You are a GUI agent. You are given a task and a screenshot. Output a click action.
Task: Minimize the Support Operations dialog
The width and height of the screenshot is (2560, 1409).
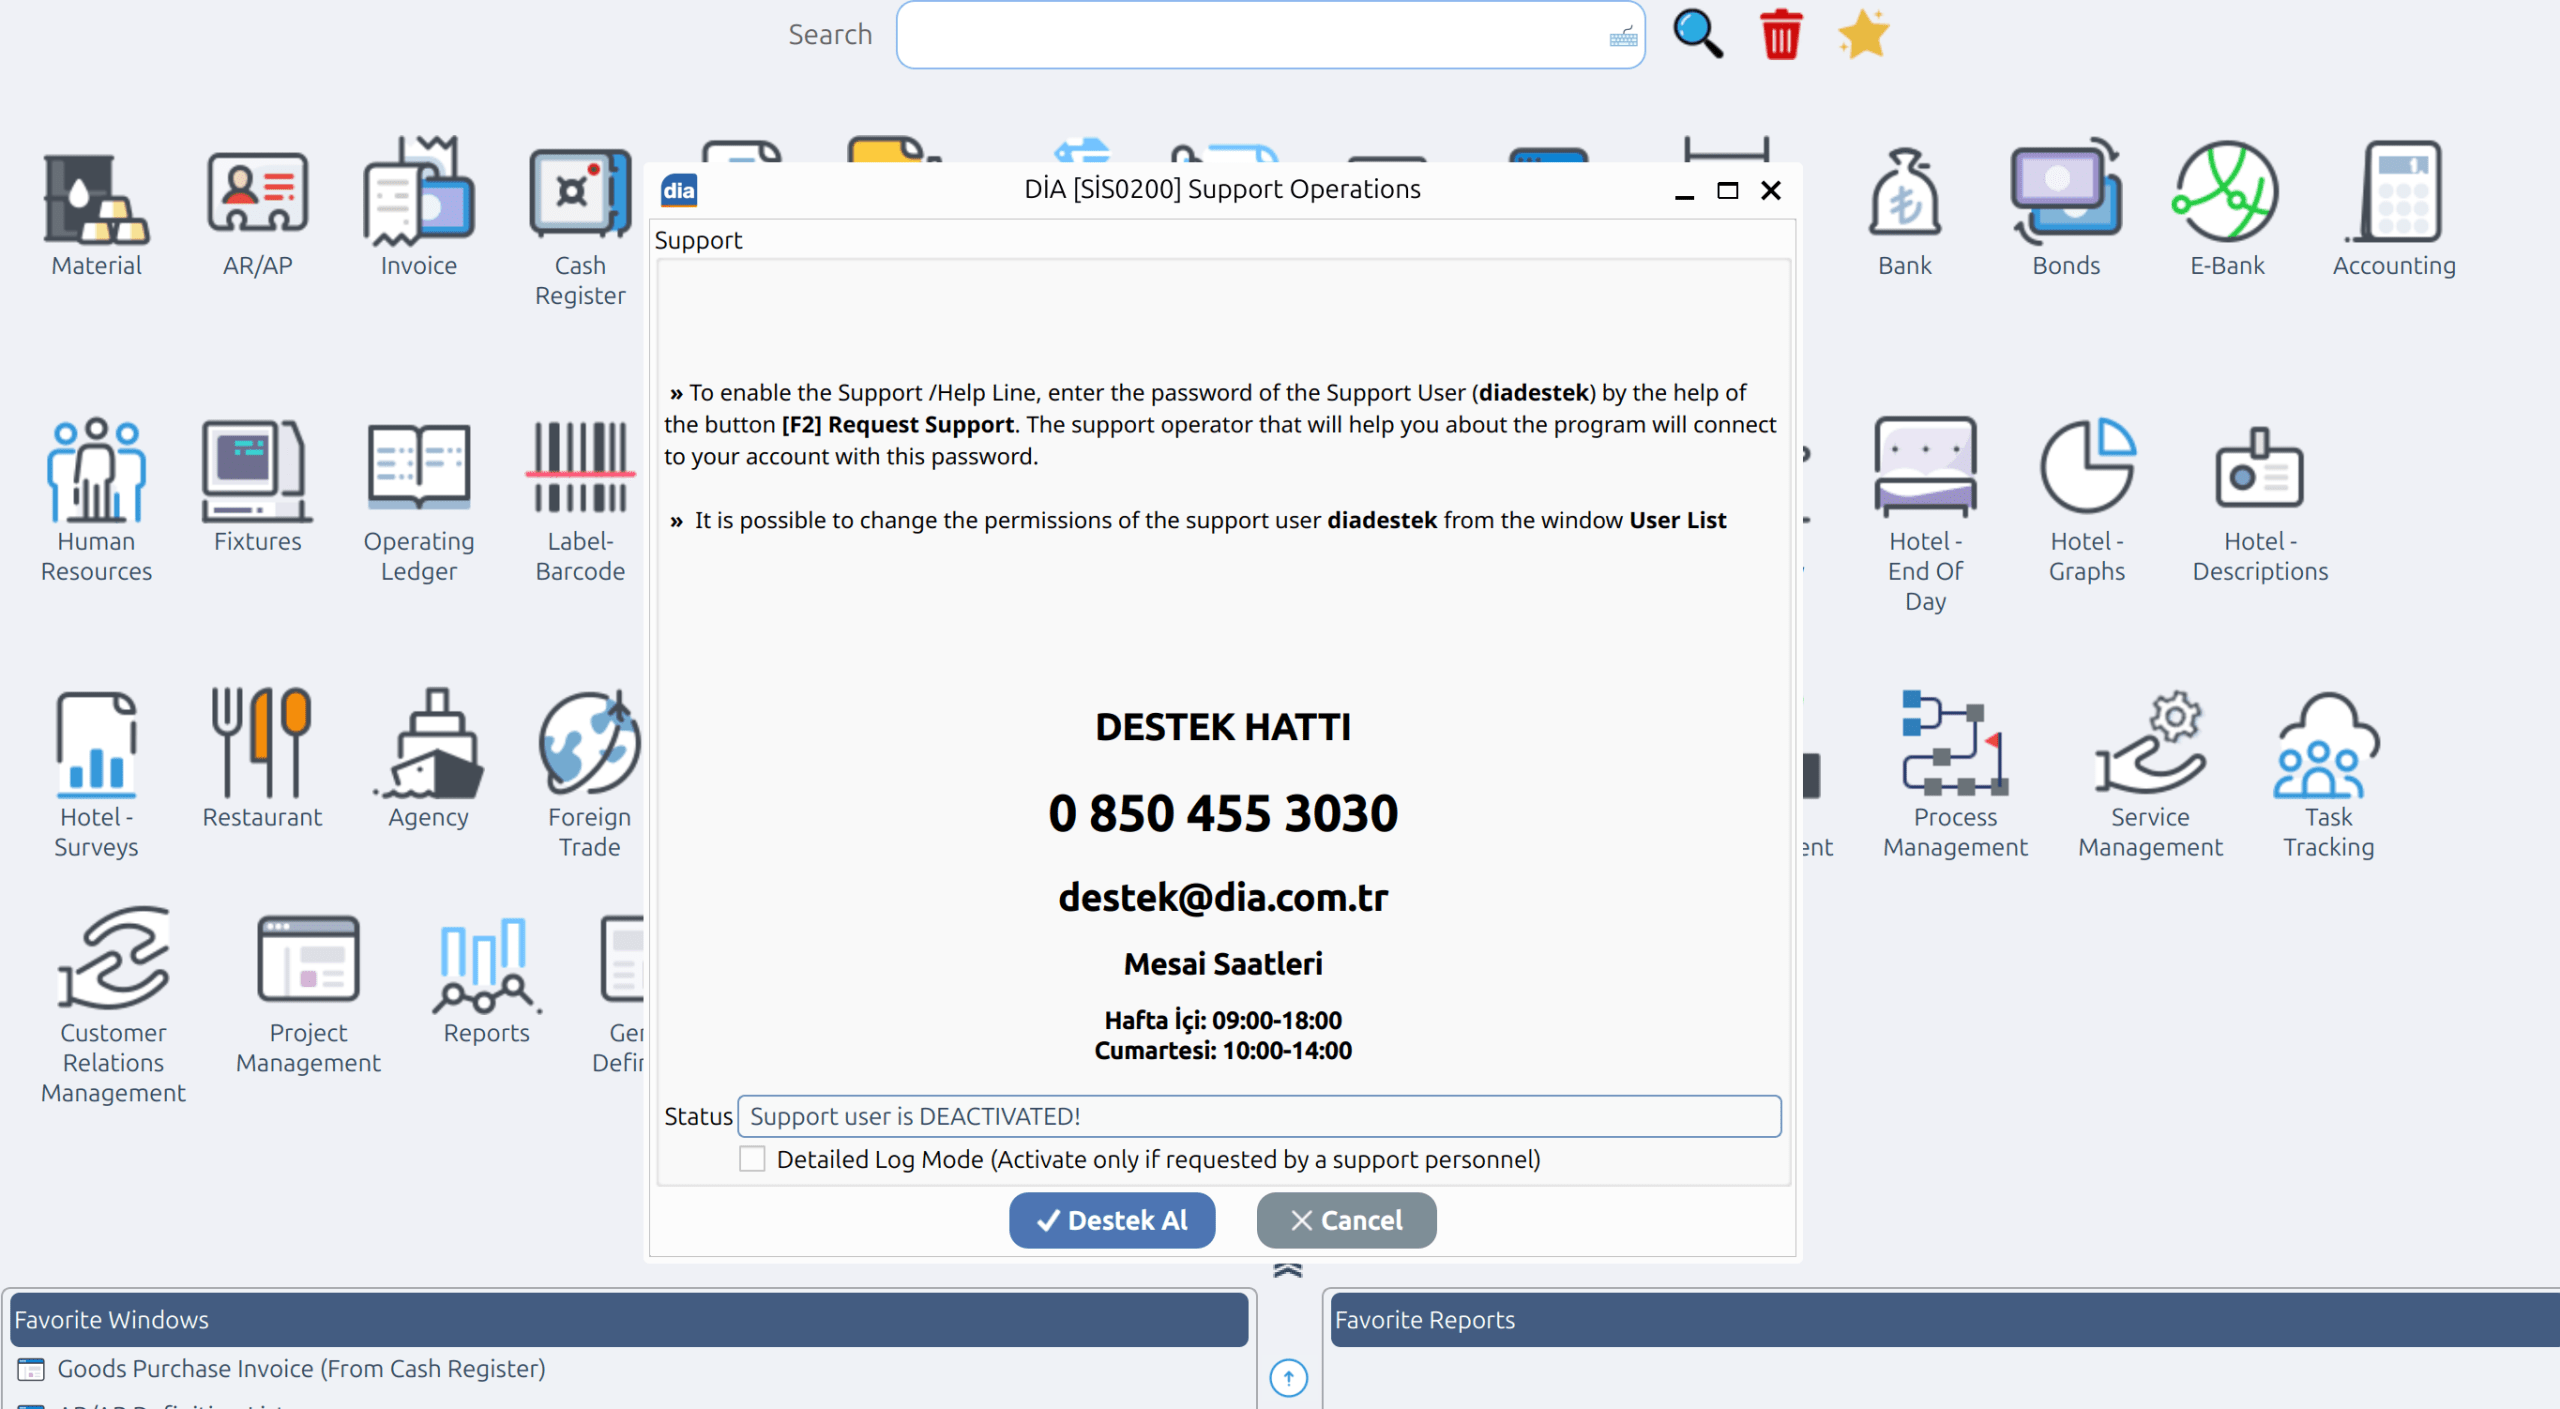[1684, 192]
